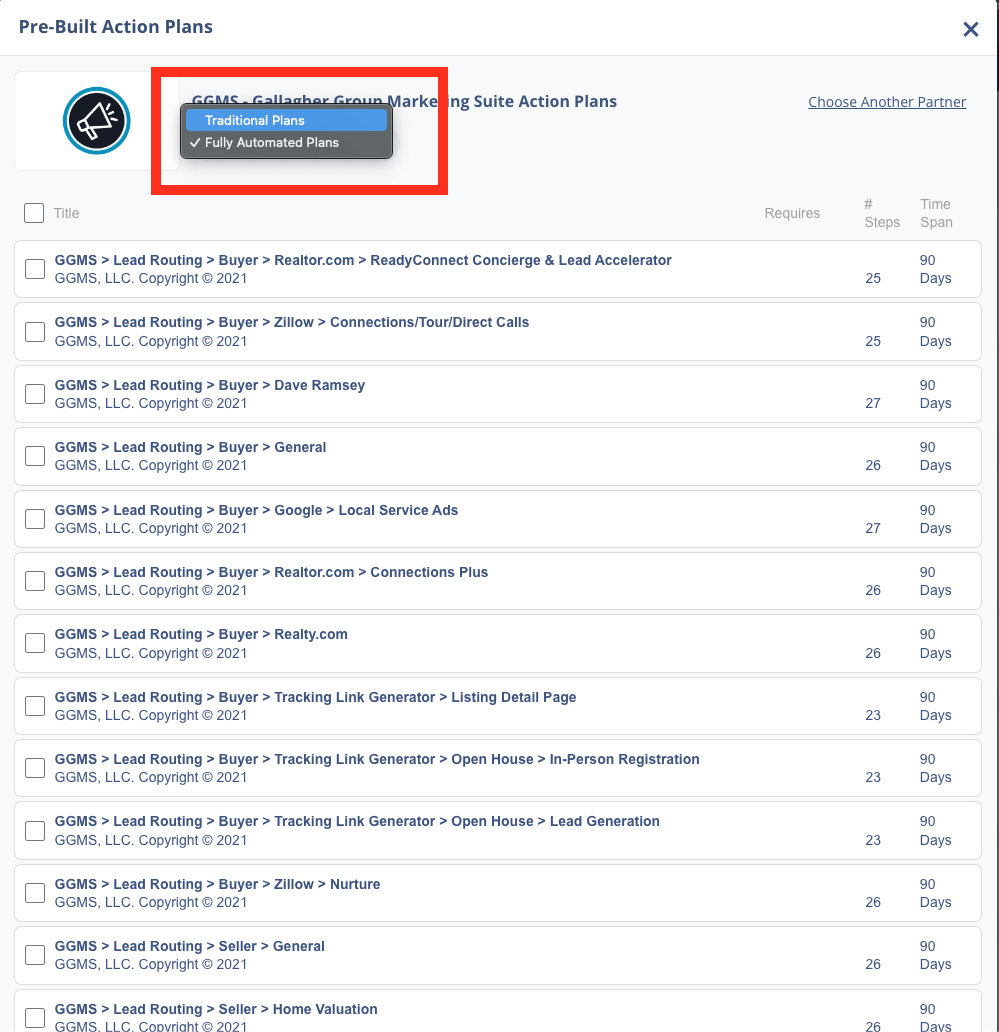Open the Tracking Link Generator > Listing Detail Page title
This screenshot has width=999, height=1032.
[315, 697]
